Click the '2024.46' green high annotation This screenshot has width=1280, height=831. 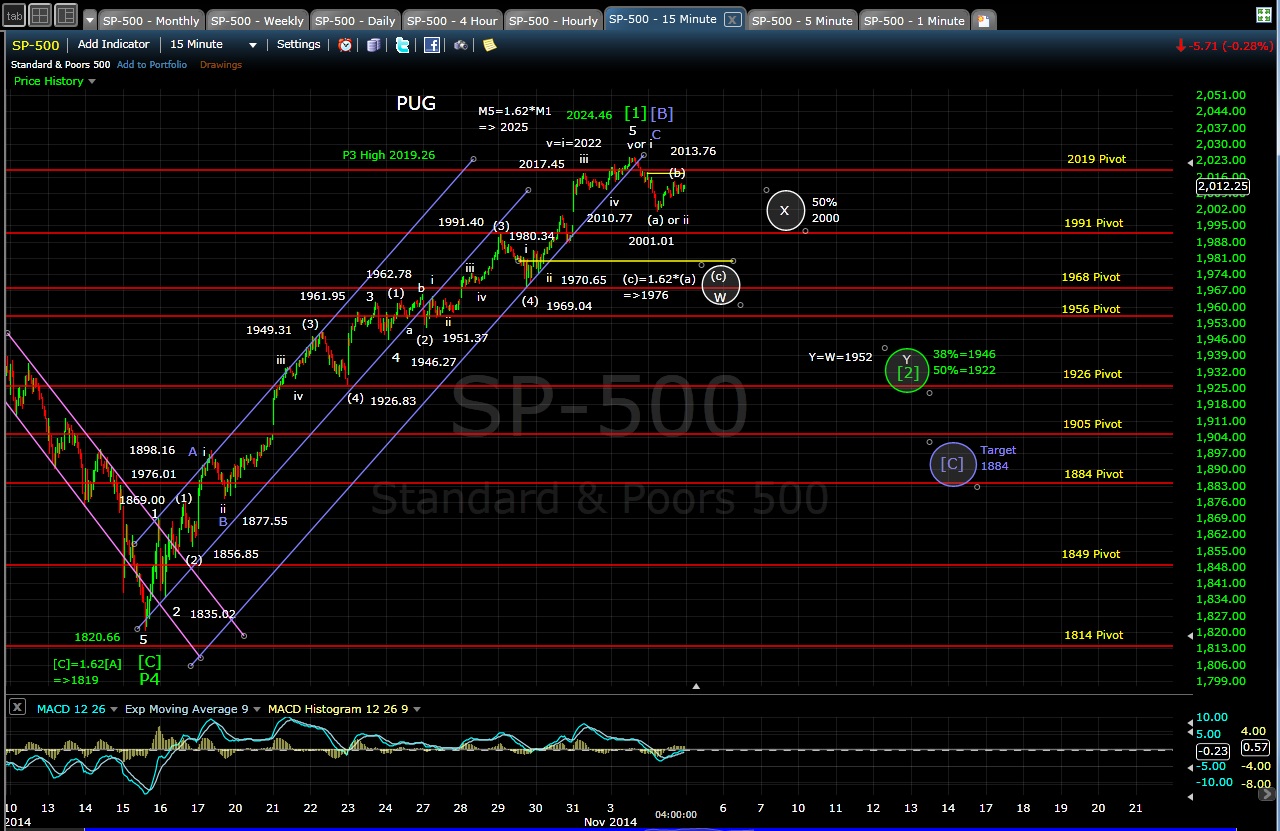tap(587, 115)
